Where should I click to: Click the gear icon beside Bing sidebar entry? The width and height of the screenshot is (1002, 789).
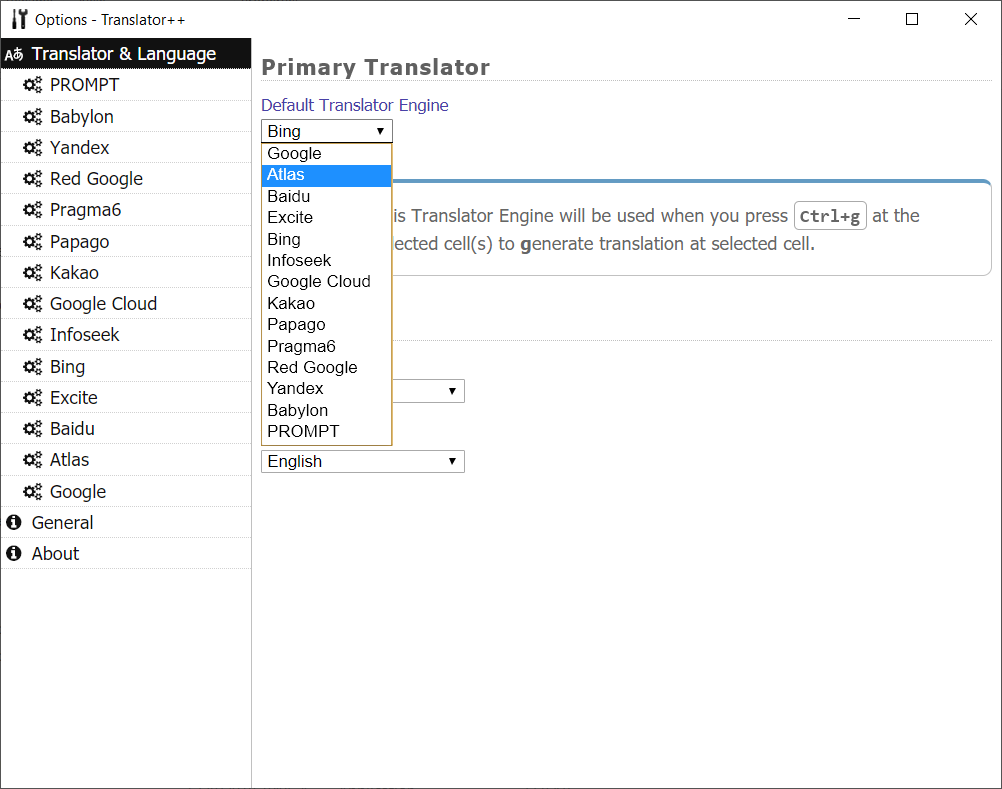33,366
